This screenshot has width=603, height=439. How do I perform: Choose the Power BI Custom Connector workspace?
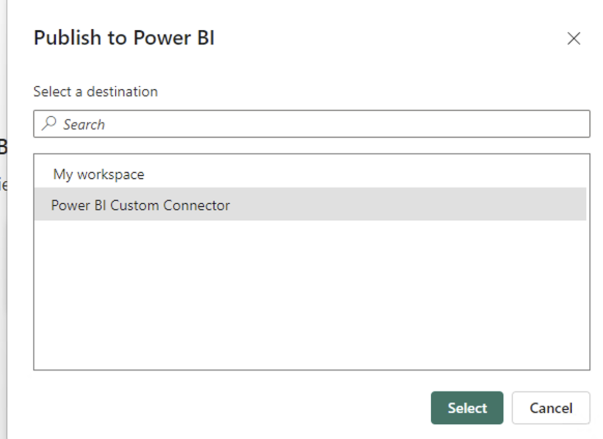(310, 205)
